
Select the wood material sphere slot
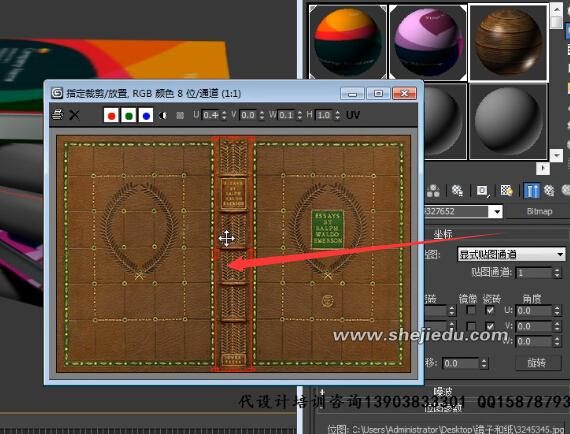coord(508,43)
